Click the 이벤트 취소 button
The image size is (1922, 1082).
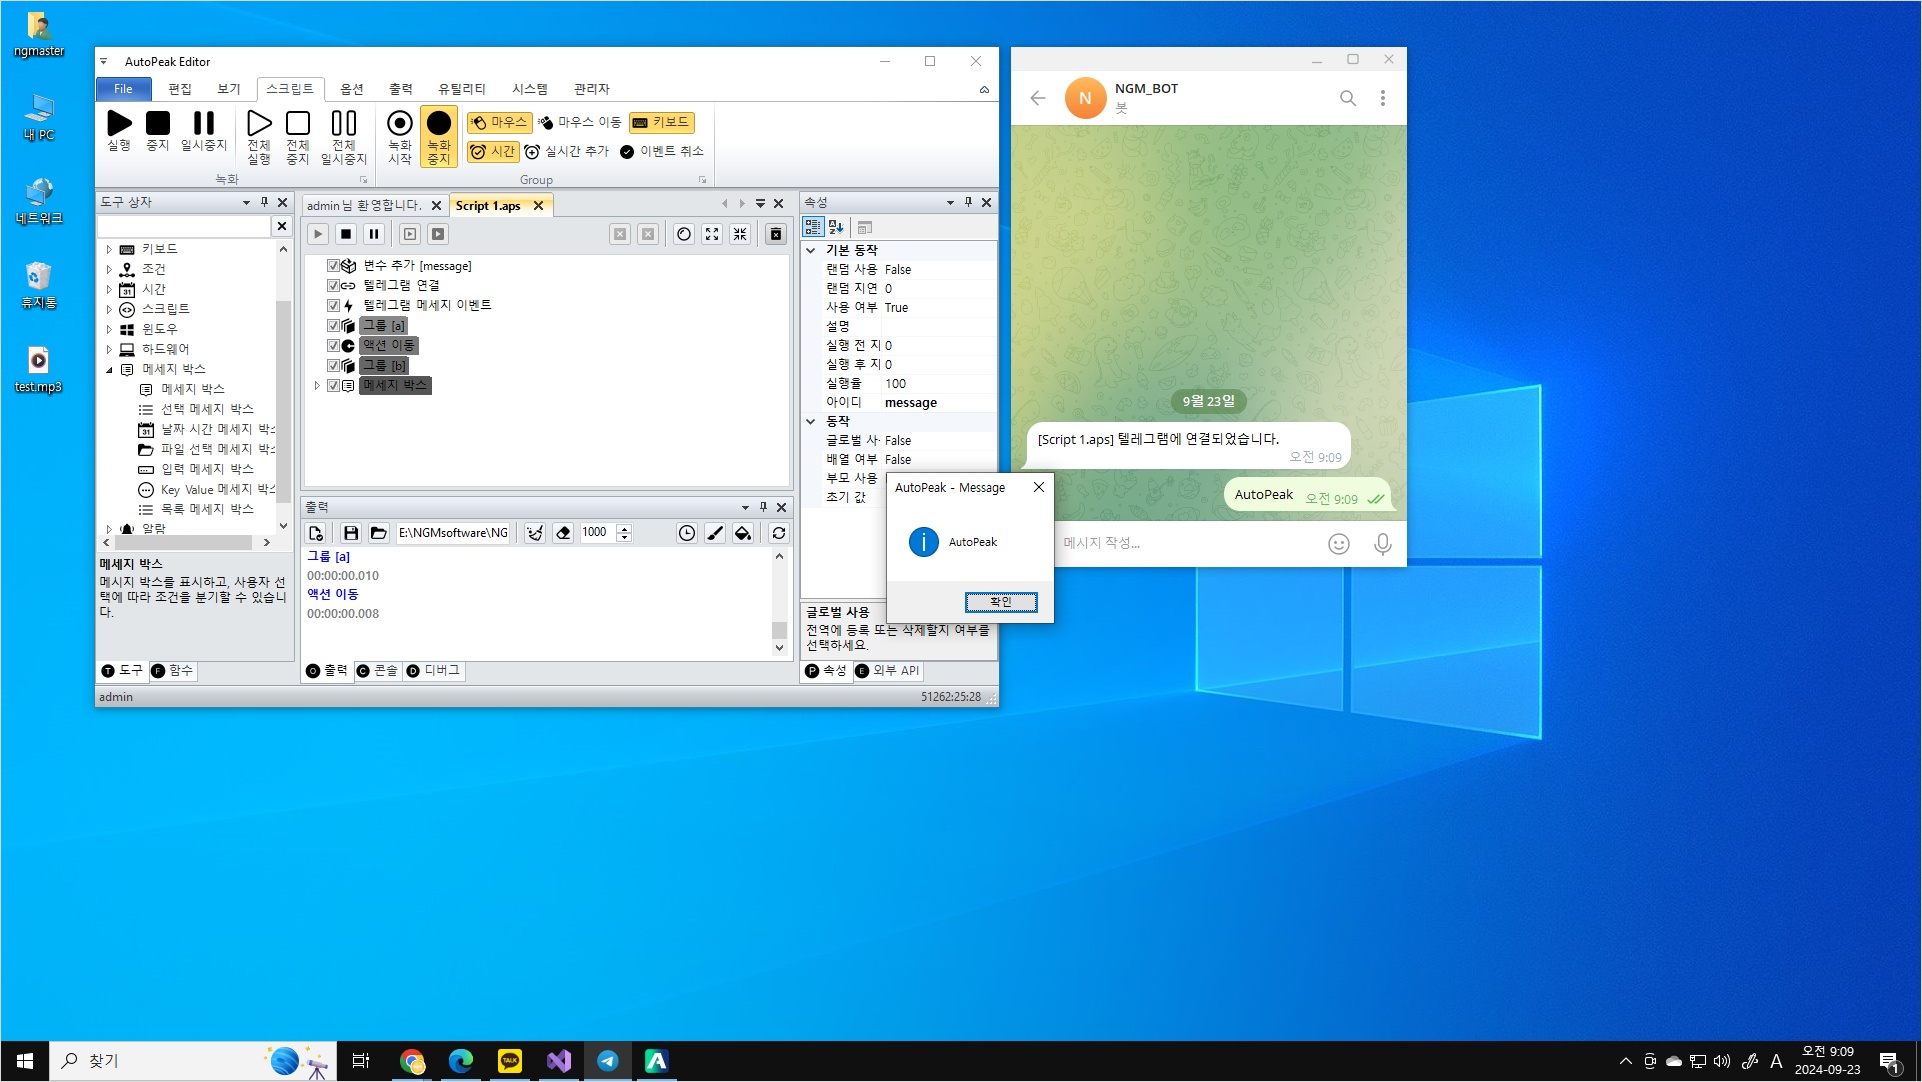pyautogui.click(x=661, y=151)
